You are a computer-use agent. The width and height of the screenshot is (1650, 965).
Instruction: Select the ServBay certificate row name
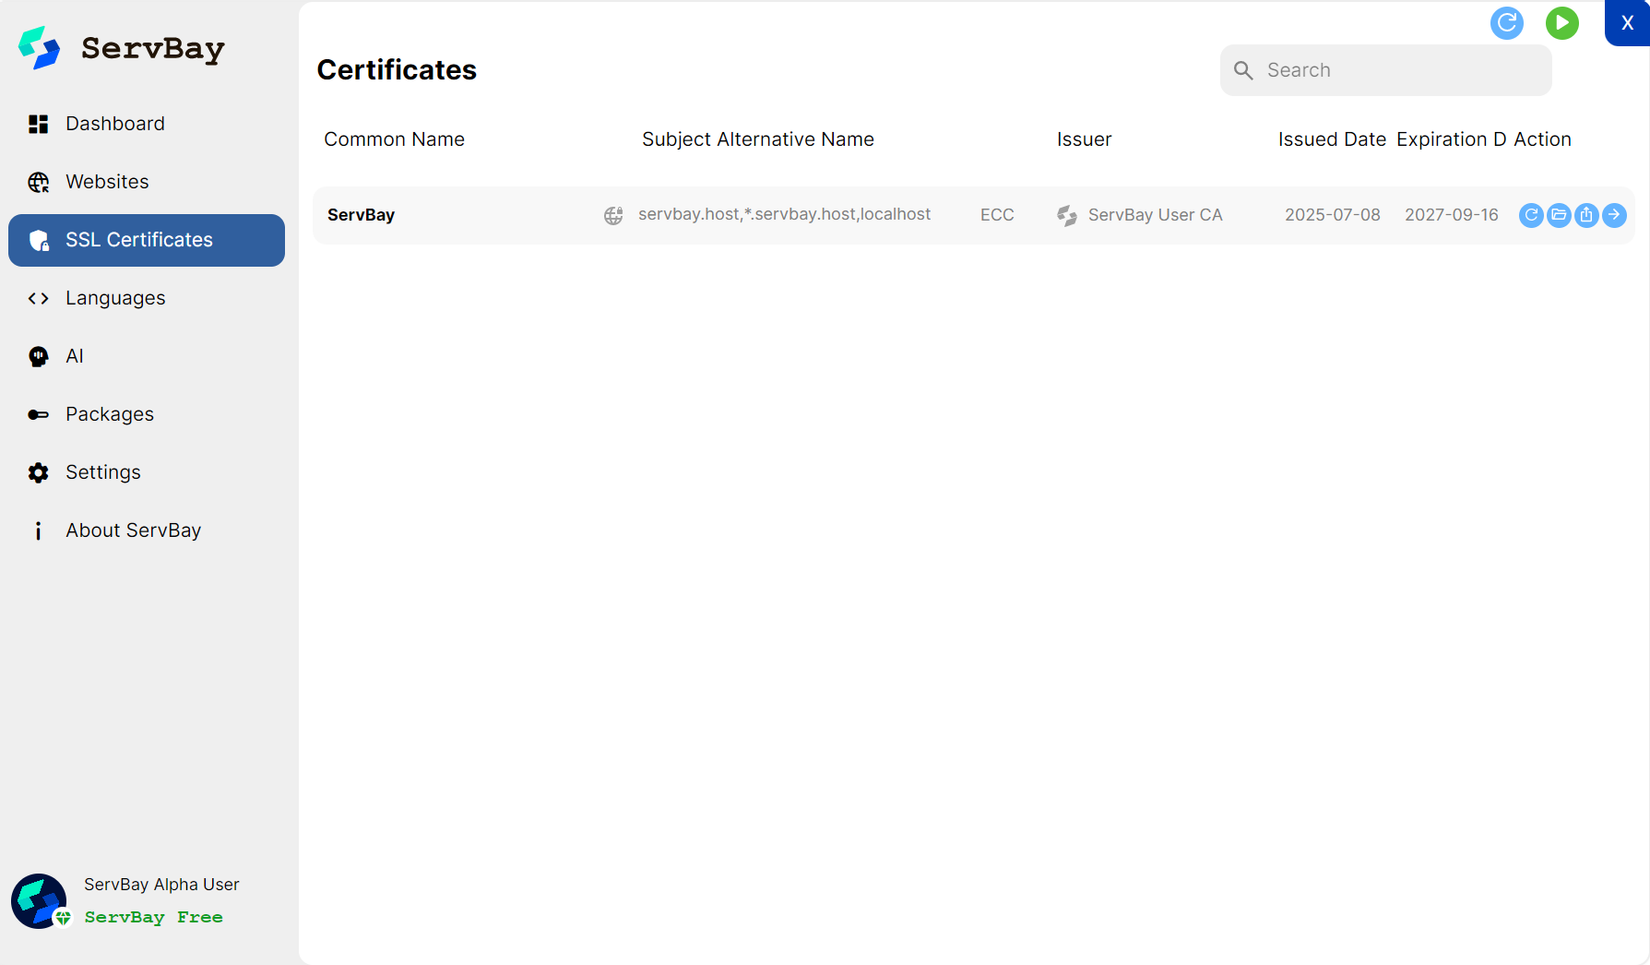[361, 215]
